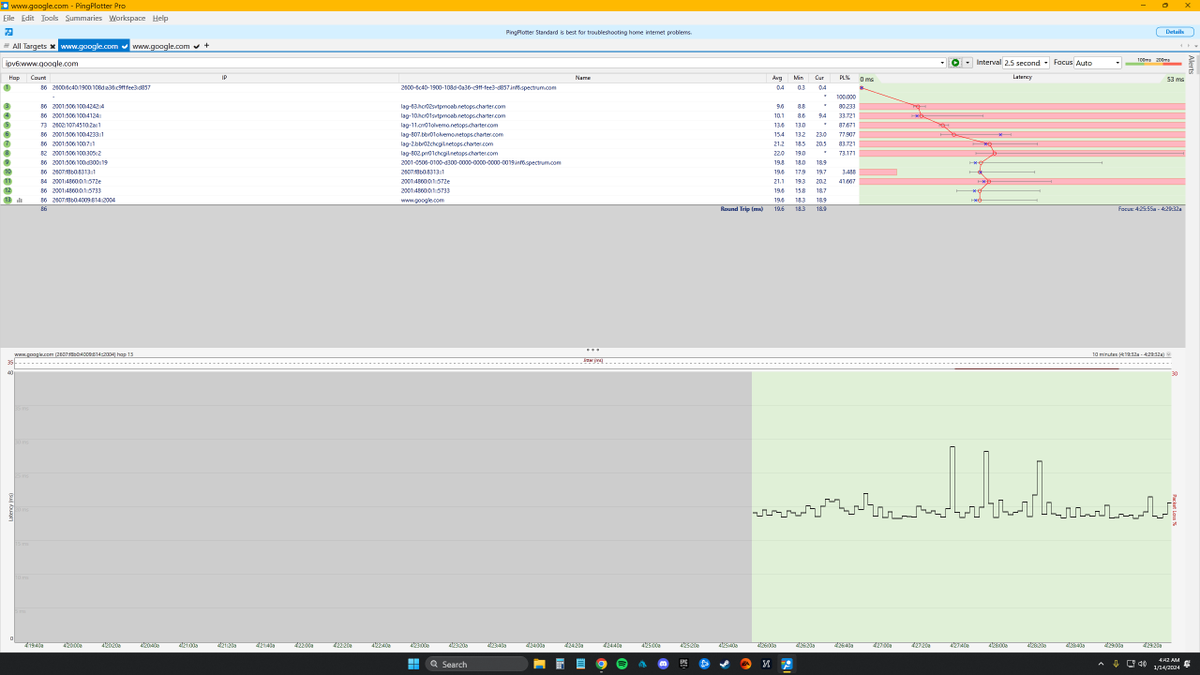Open the Help menu

coord(160,18)
